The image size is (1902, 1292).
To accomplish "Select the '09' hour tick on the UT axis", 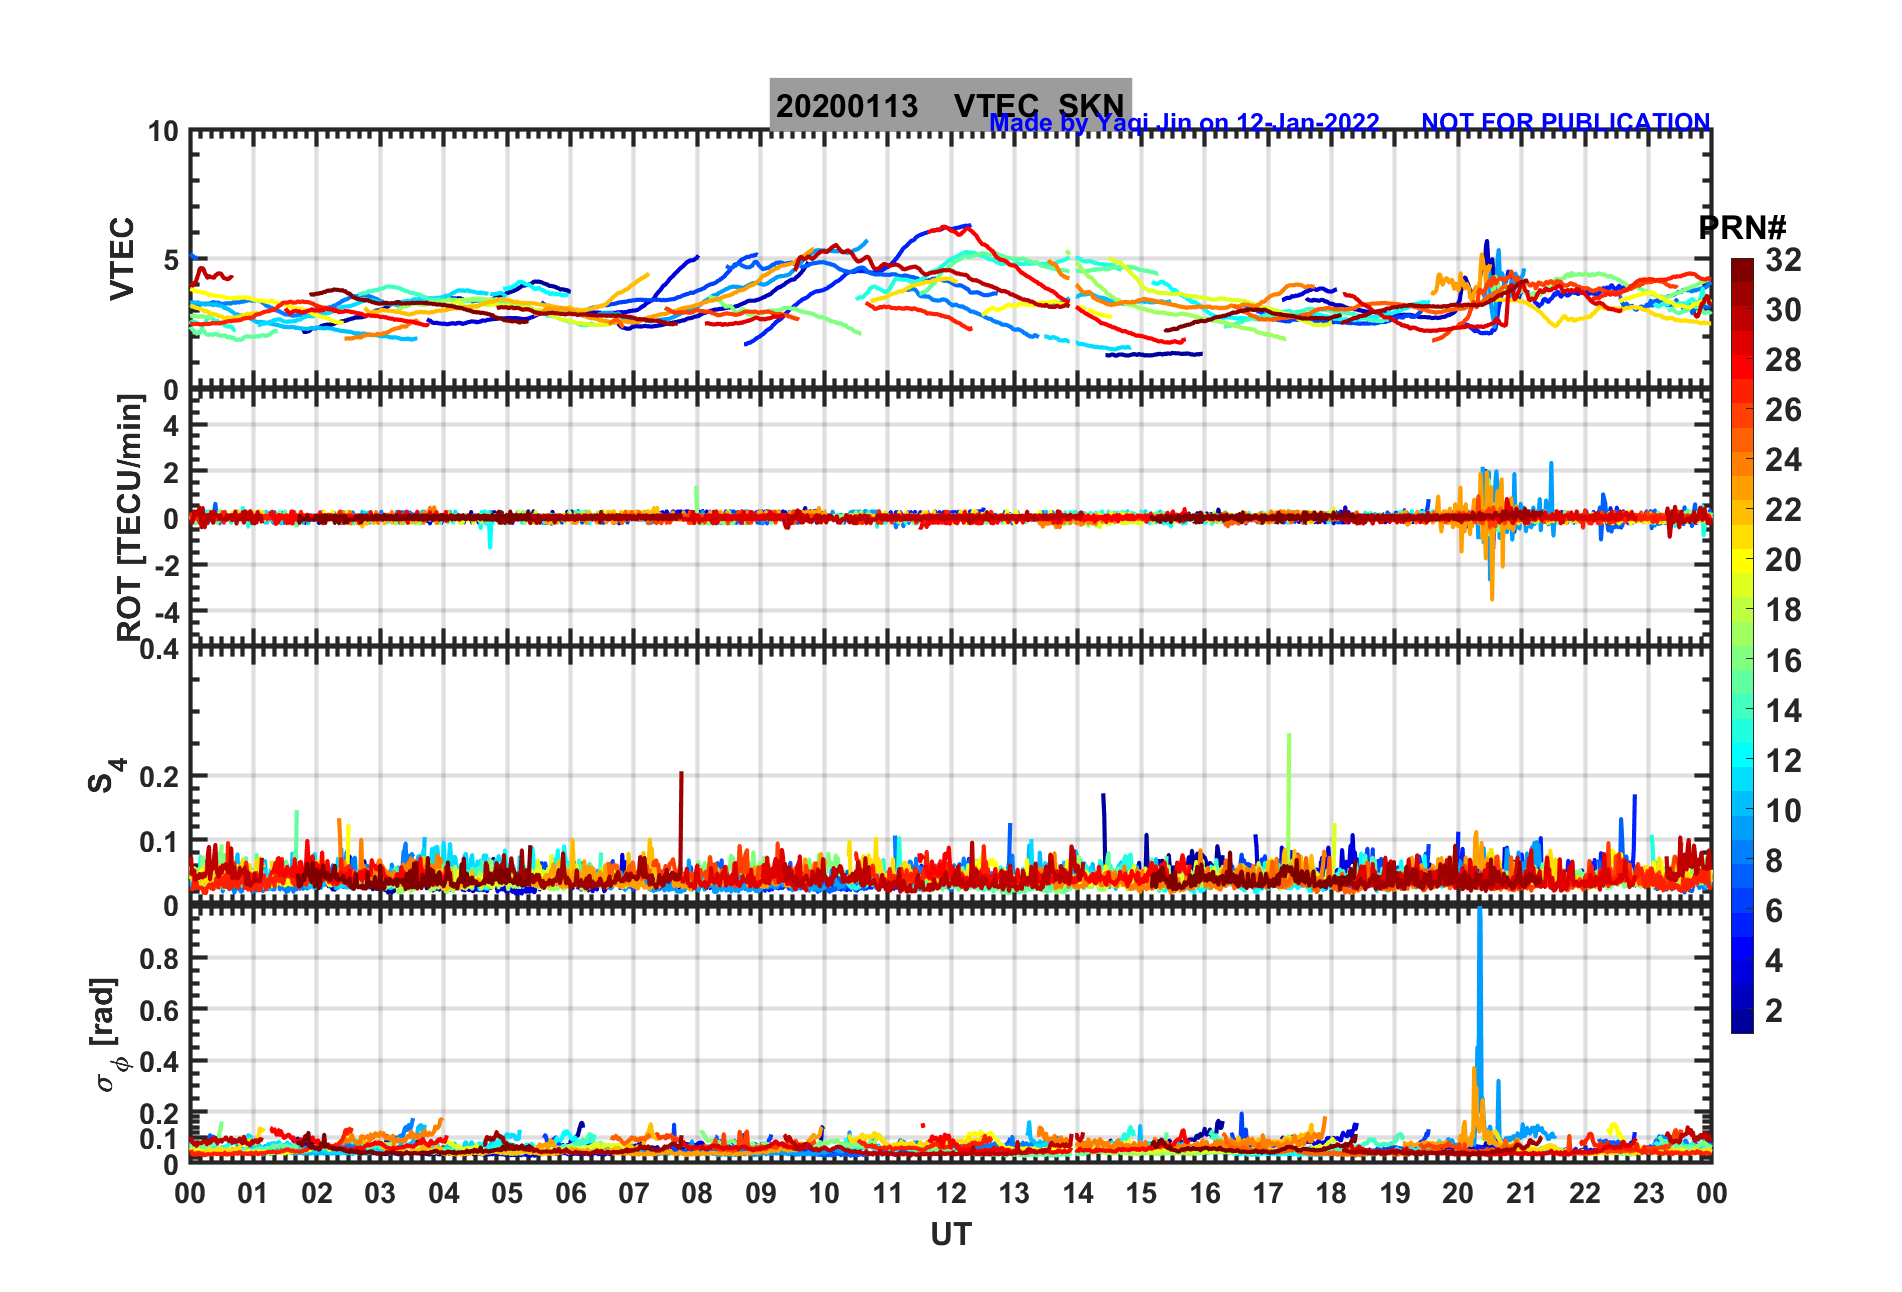I will [x=761, y=1193].
